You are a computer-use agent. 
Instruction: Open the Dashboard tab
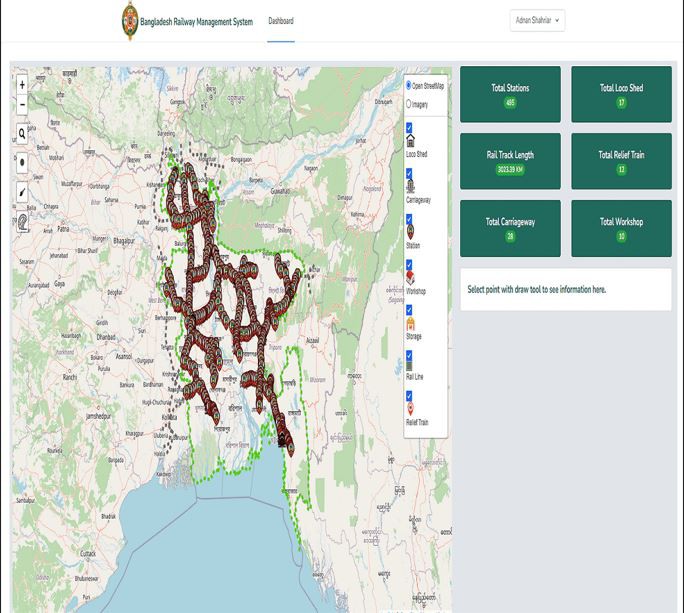tap(281, 21)
